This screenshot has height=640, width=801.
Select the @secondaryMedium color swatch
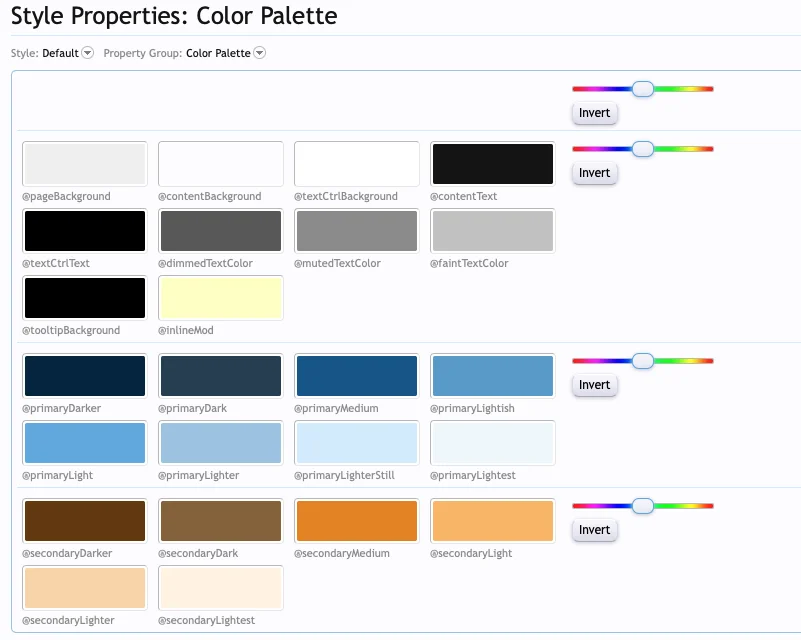356,520
